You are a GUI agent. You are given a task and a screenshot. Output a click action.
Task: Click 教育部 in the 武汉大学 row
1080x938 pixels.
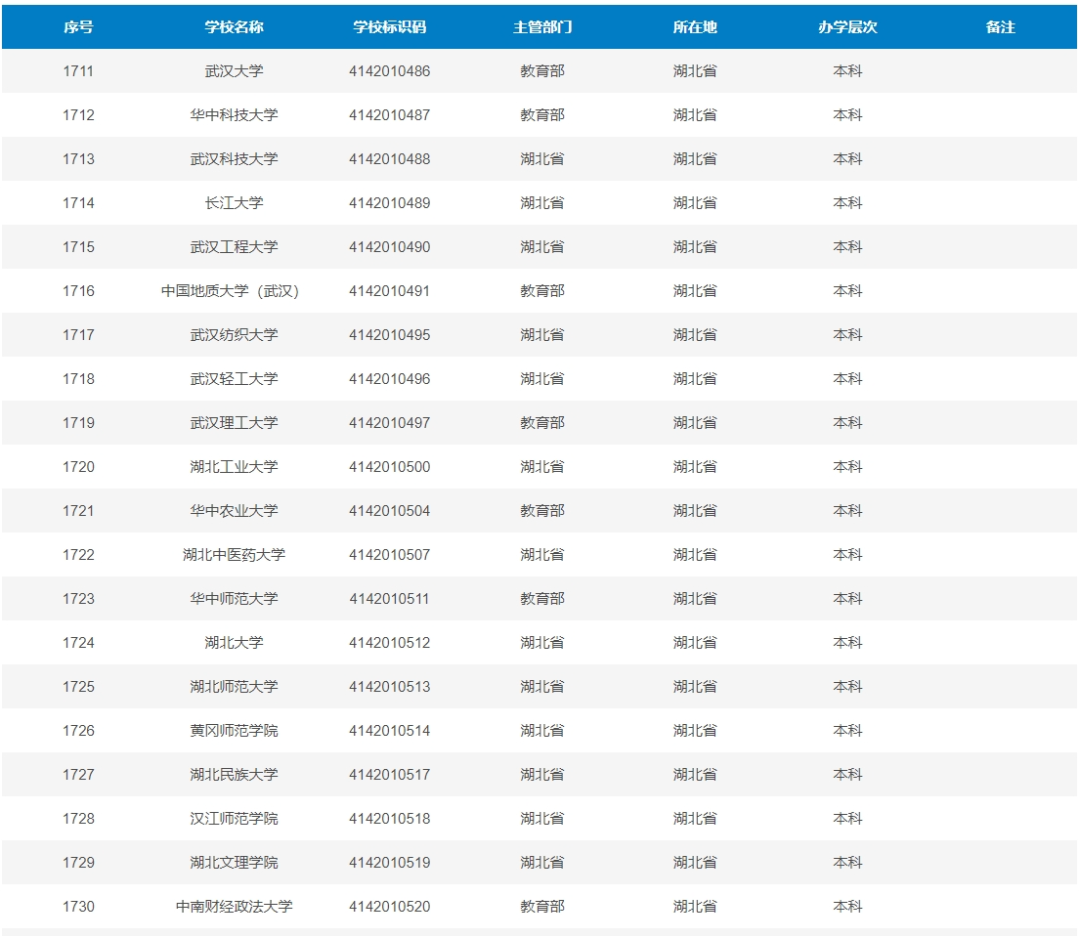(x=542, y=71)
